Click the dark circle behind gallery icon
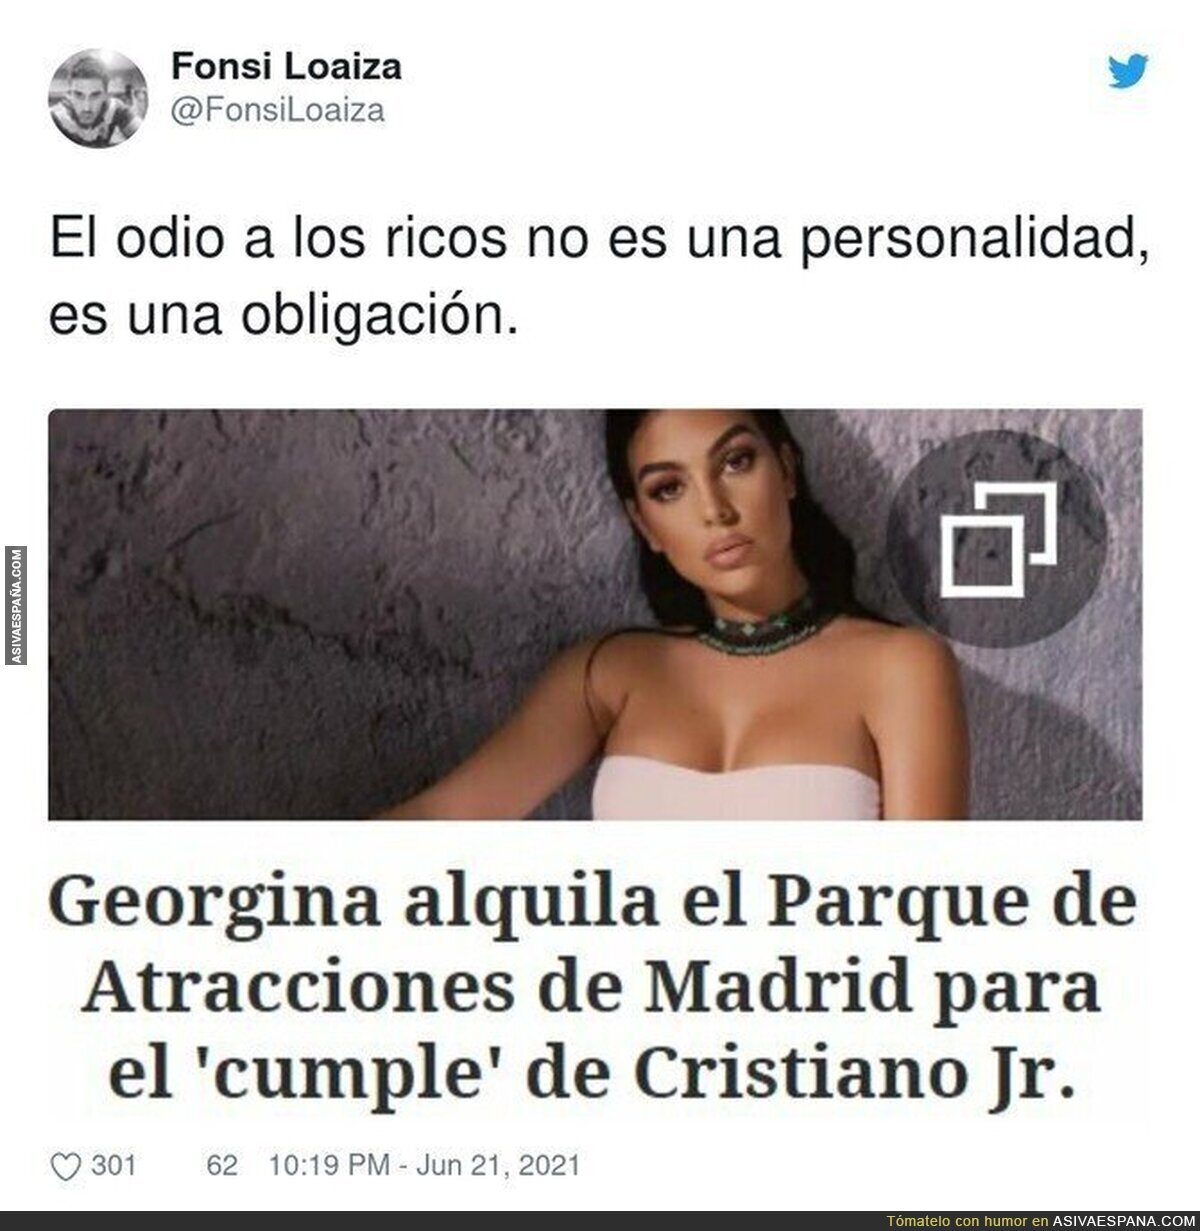Image resolution: width=1200 pixels, height=1231 pixels. (998, 540)
